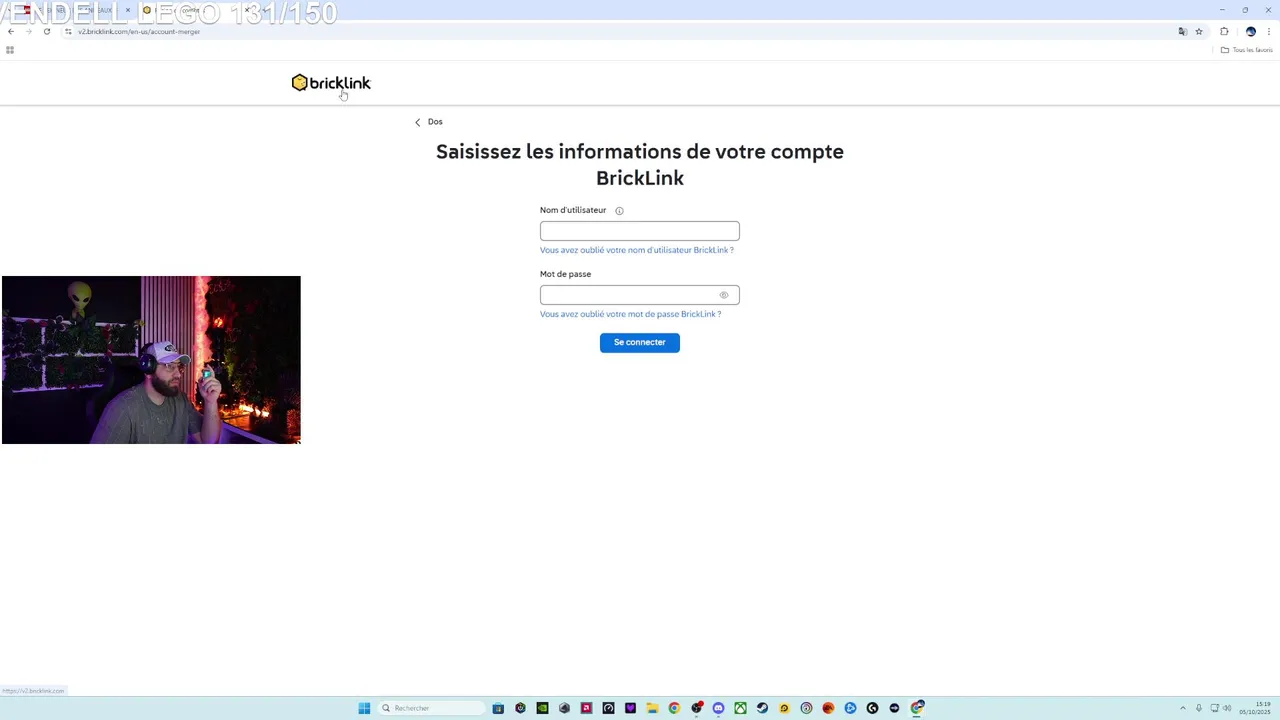The height and width of the screenshot is (720, 1280).
Task: Click the taskbar microphone icon
Action: click(1199, 708)
